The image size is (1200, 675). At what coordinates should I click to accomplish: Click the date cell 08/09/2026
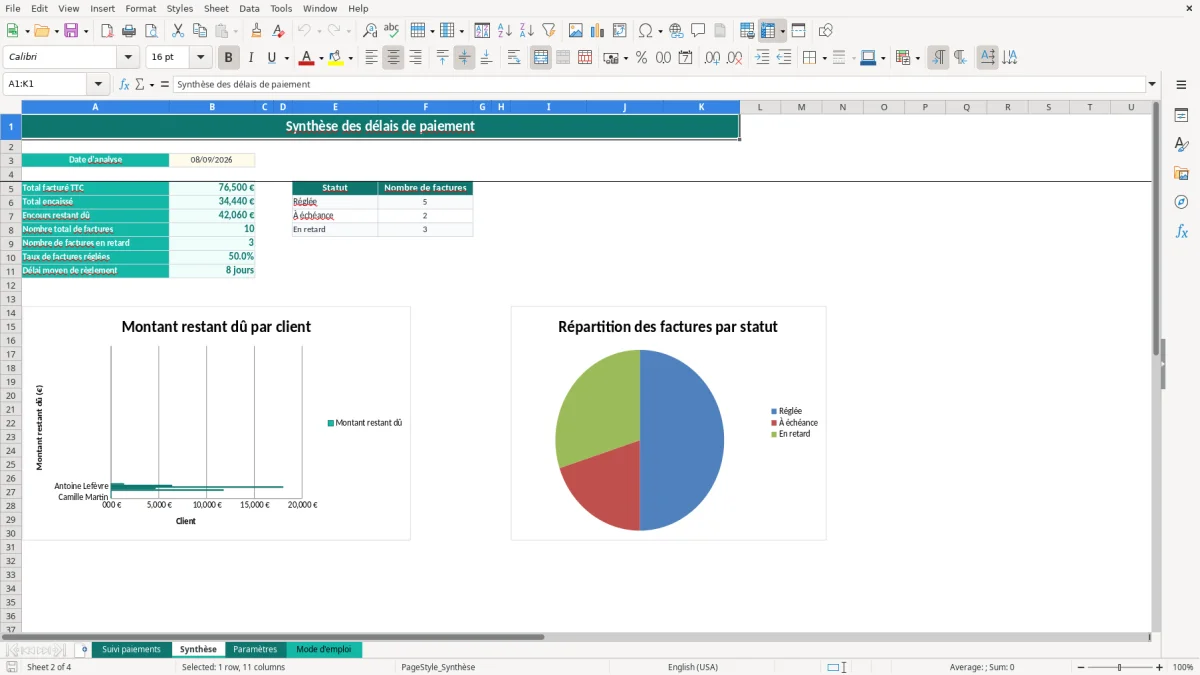click(x=212, y=160)
